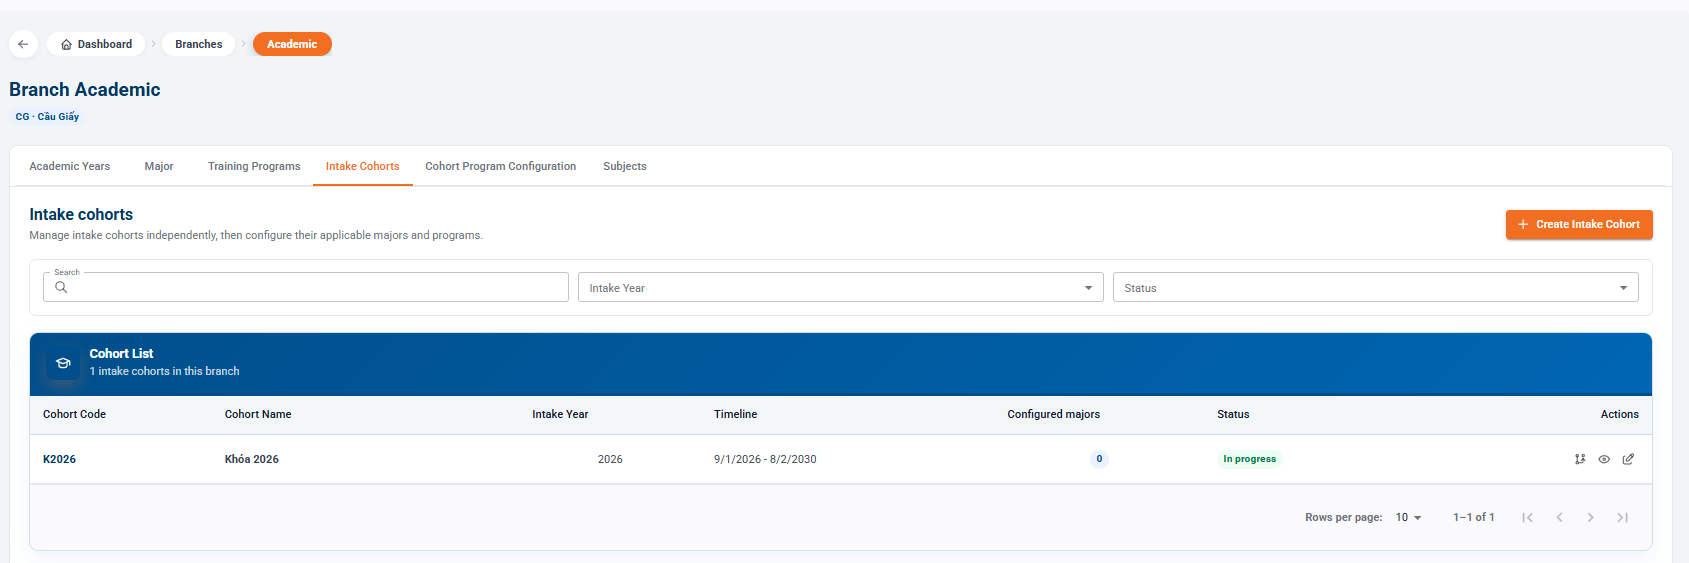Click the CG · Cầu Giấy branch tag
Image resolution: width=1689 pixels, height=563 pixels.
[47, 117]
